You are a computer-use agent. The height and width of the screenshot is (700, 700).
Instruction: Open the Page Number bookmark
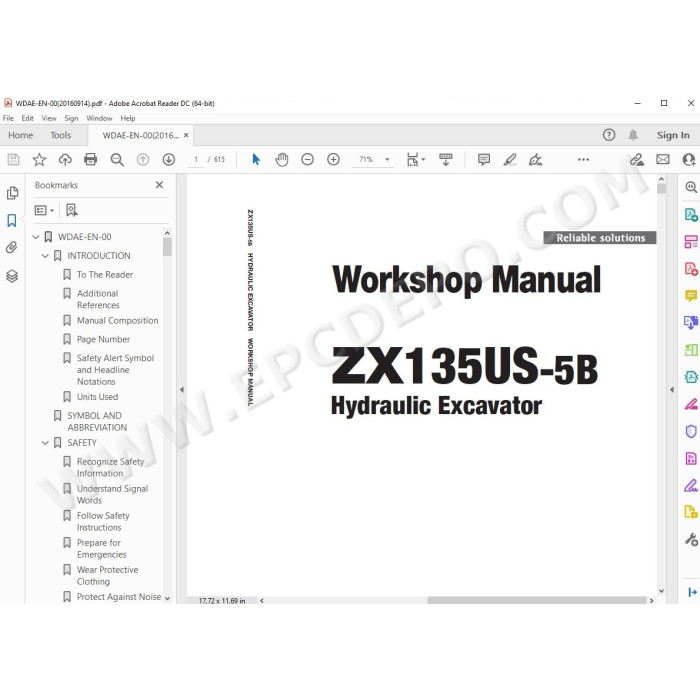[104, 339]
